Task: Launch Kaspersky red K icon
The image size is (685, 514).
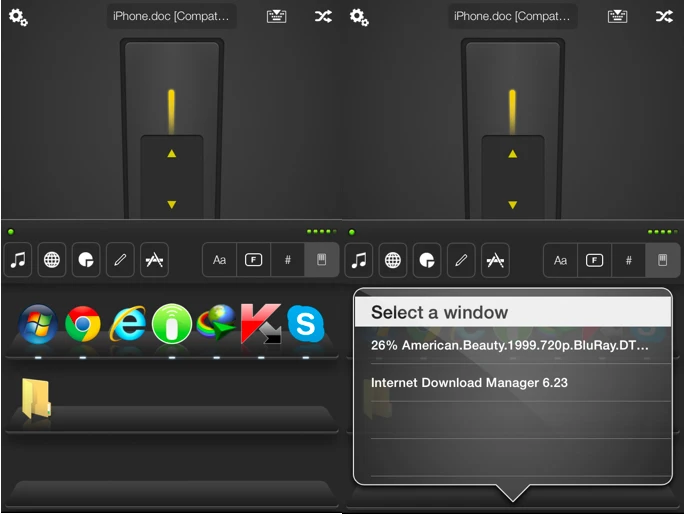Action: tap(261, 323)
